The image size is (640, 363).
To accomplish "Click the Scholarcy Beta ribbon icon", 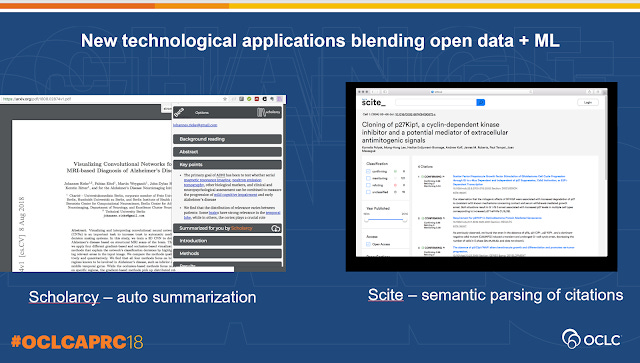I will (179, 112).
